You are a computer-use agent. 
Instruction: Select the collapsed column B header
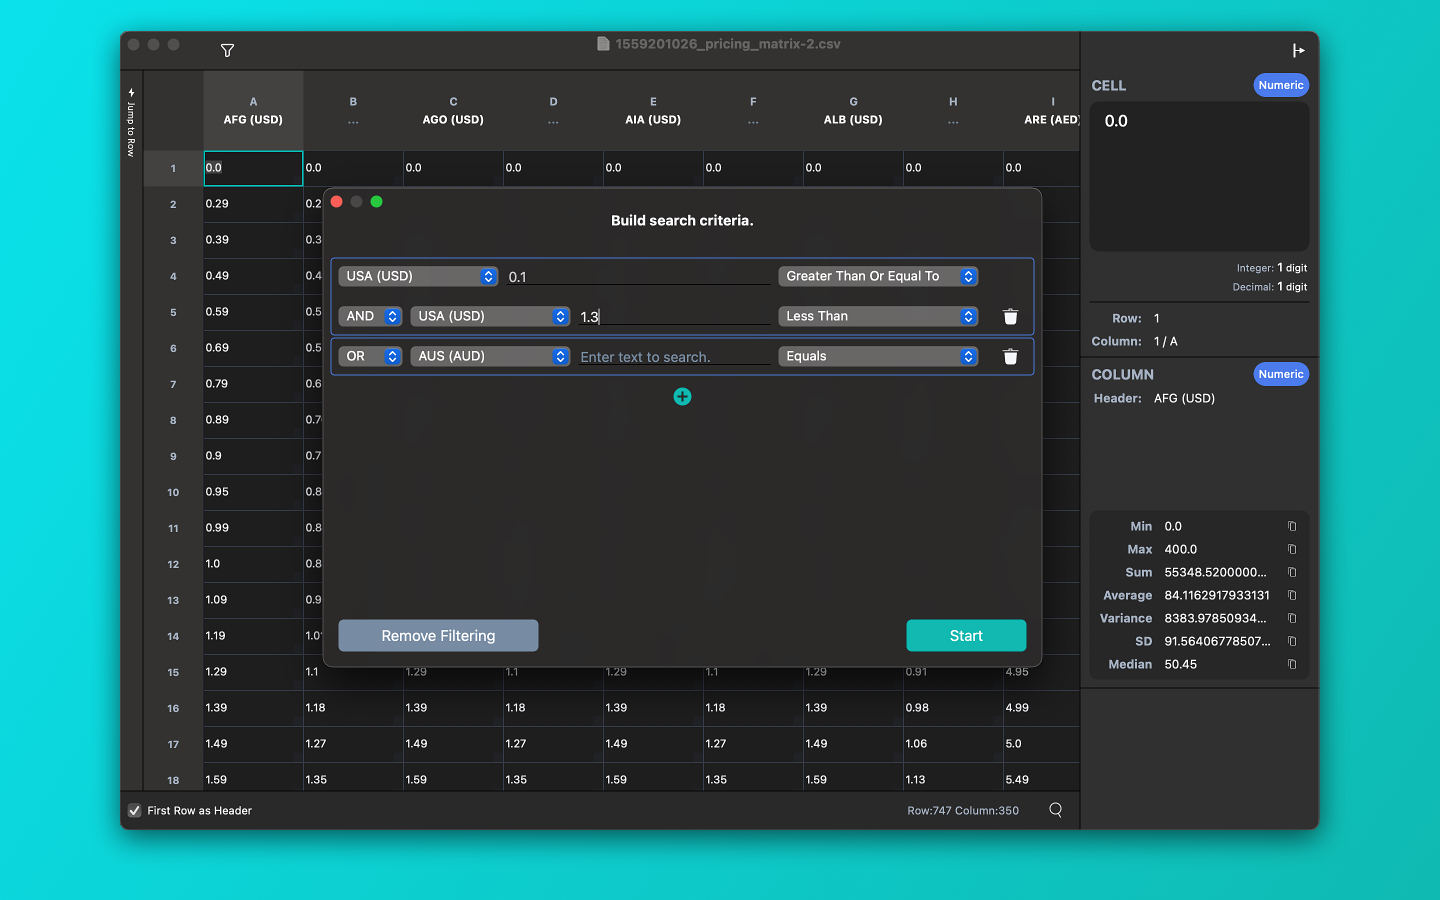353,110
